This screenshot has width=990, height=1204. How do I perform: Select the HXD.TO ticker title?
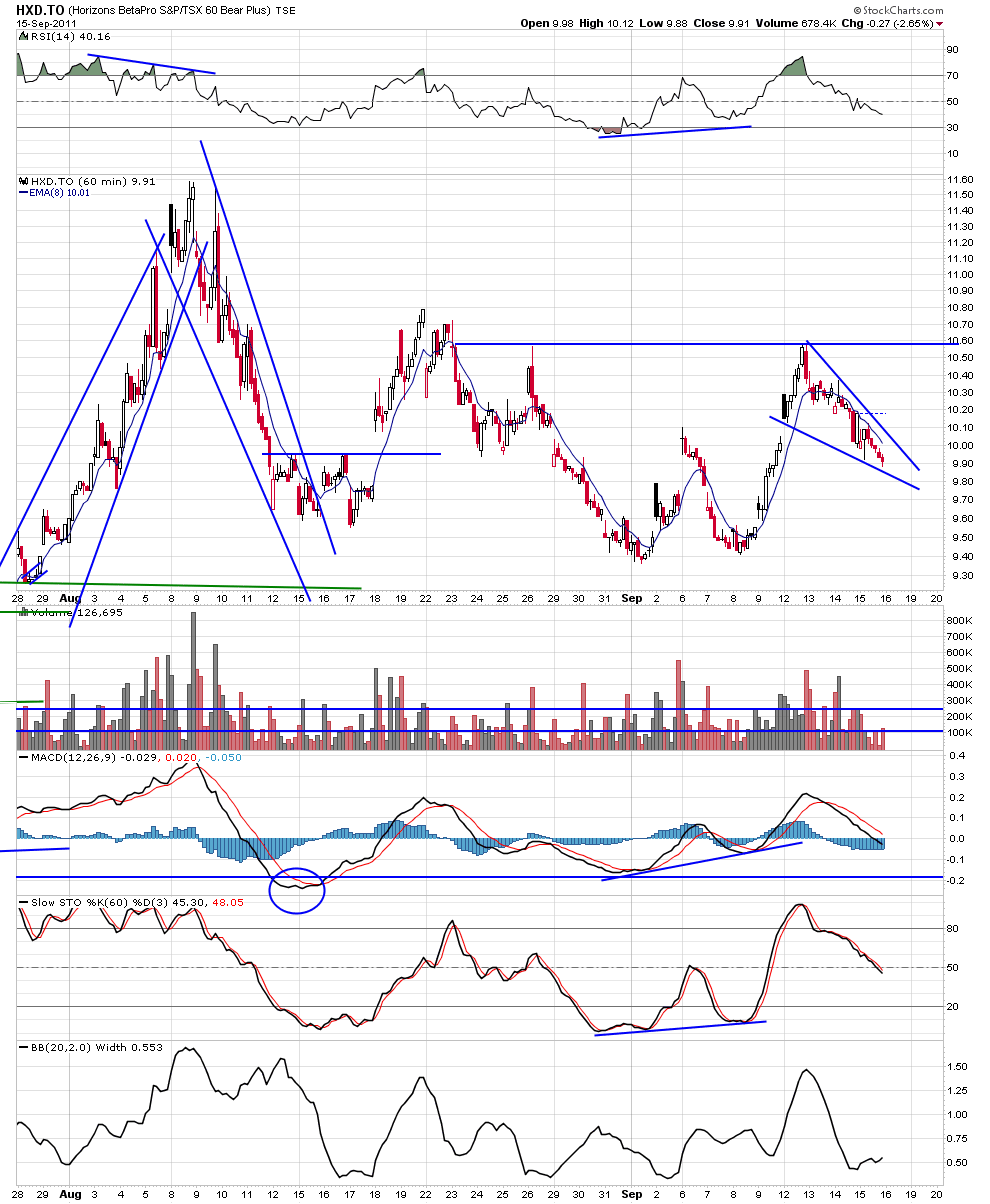pyautogui.click(x=36, y=10)
